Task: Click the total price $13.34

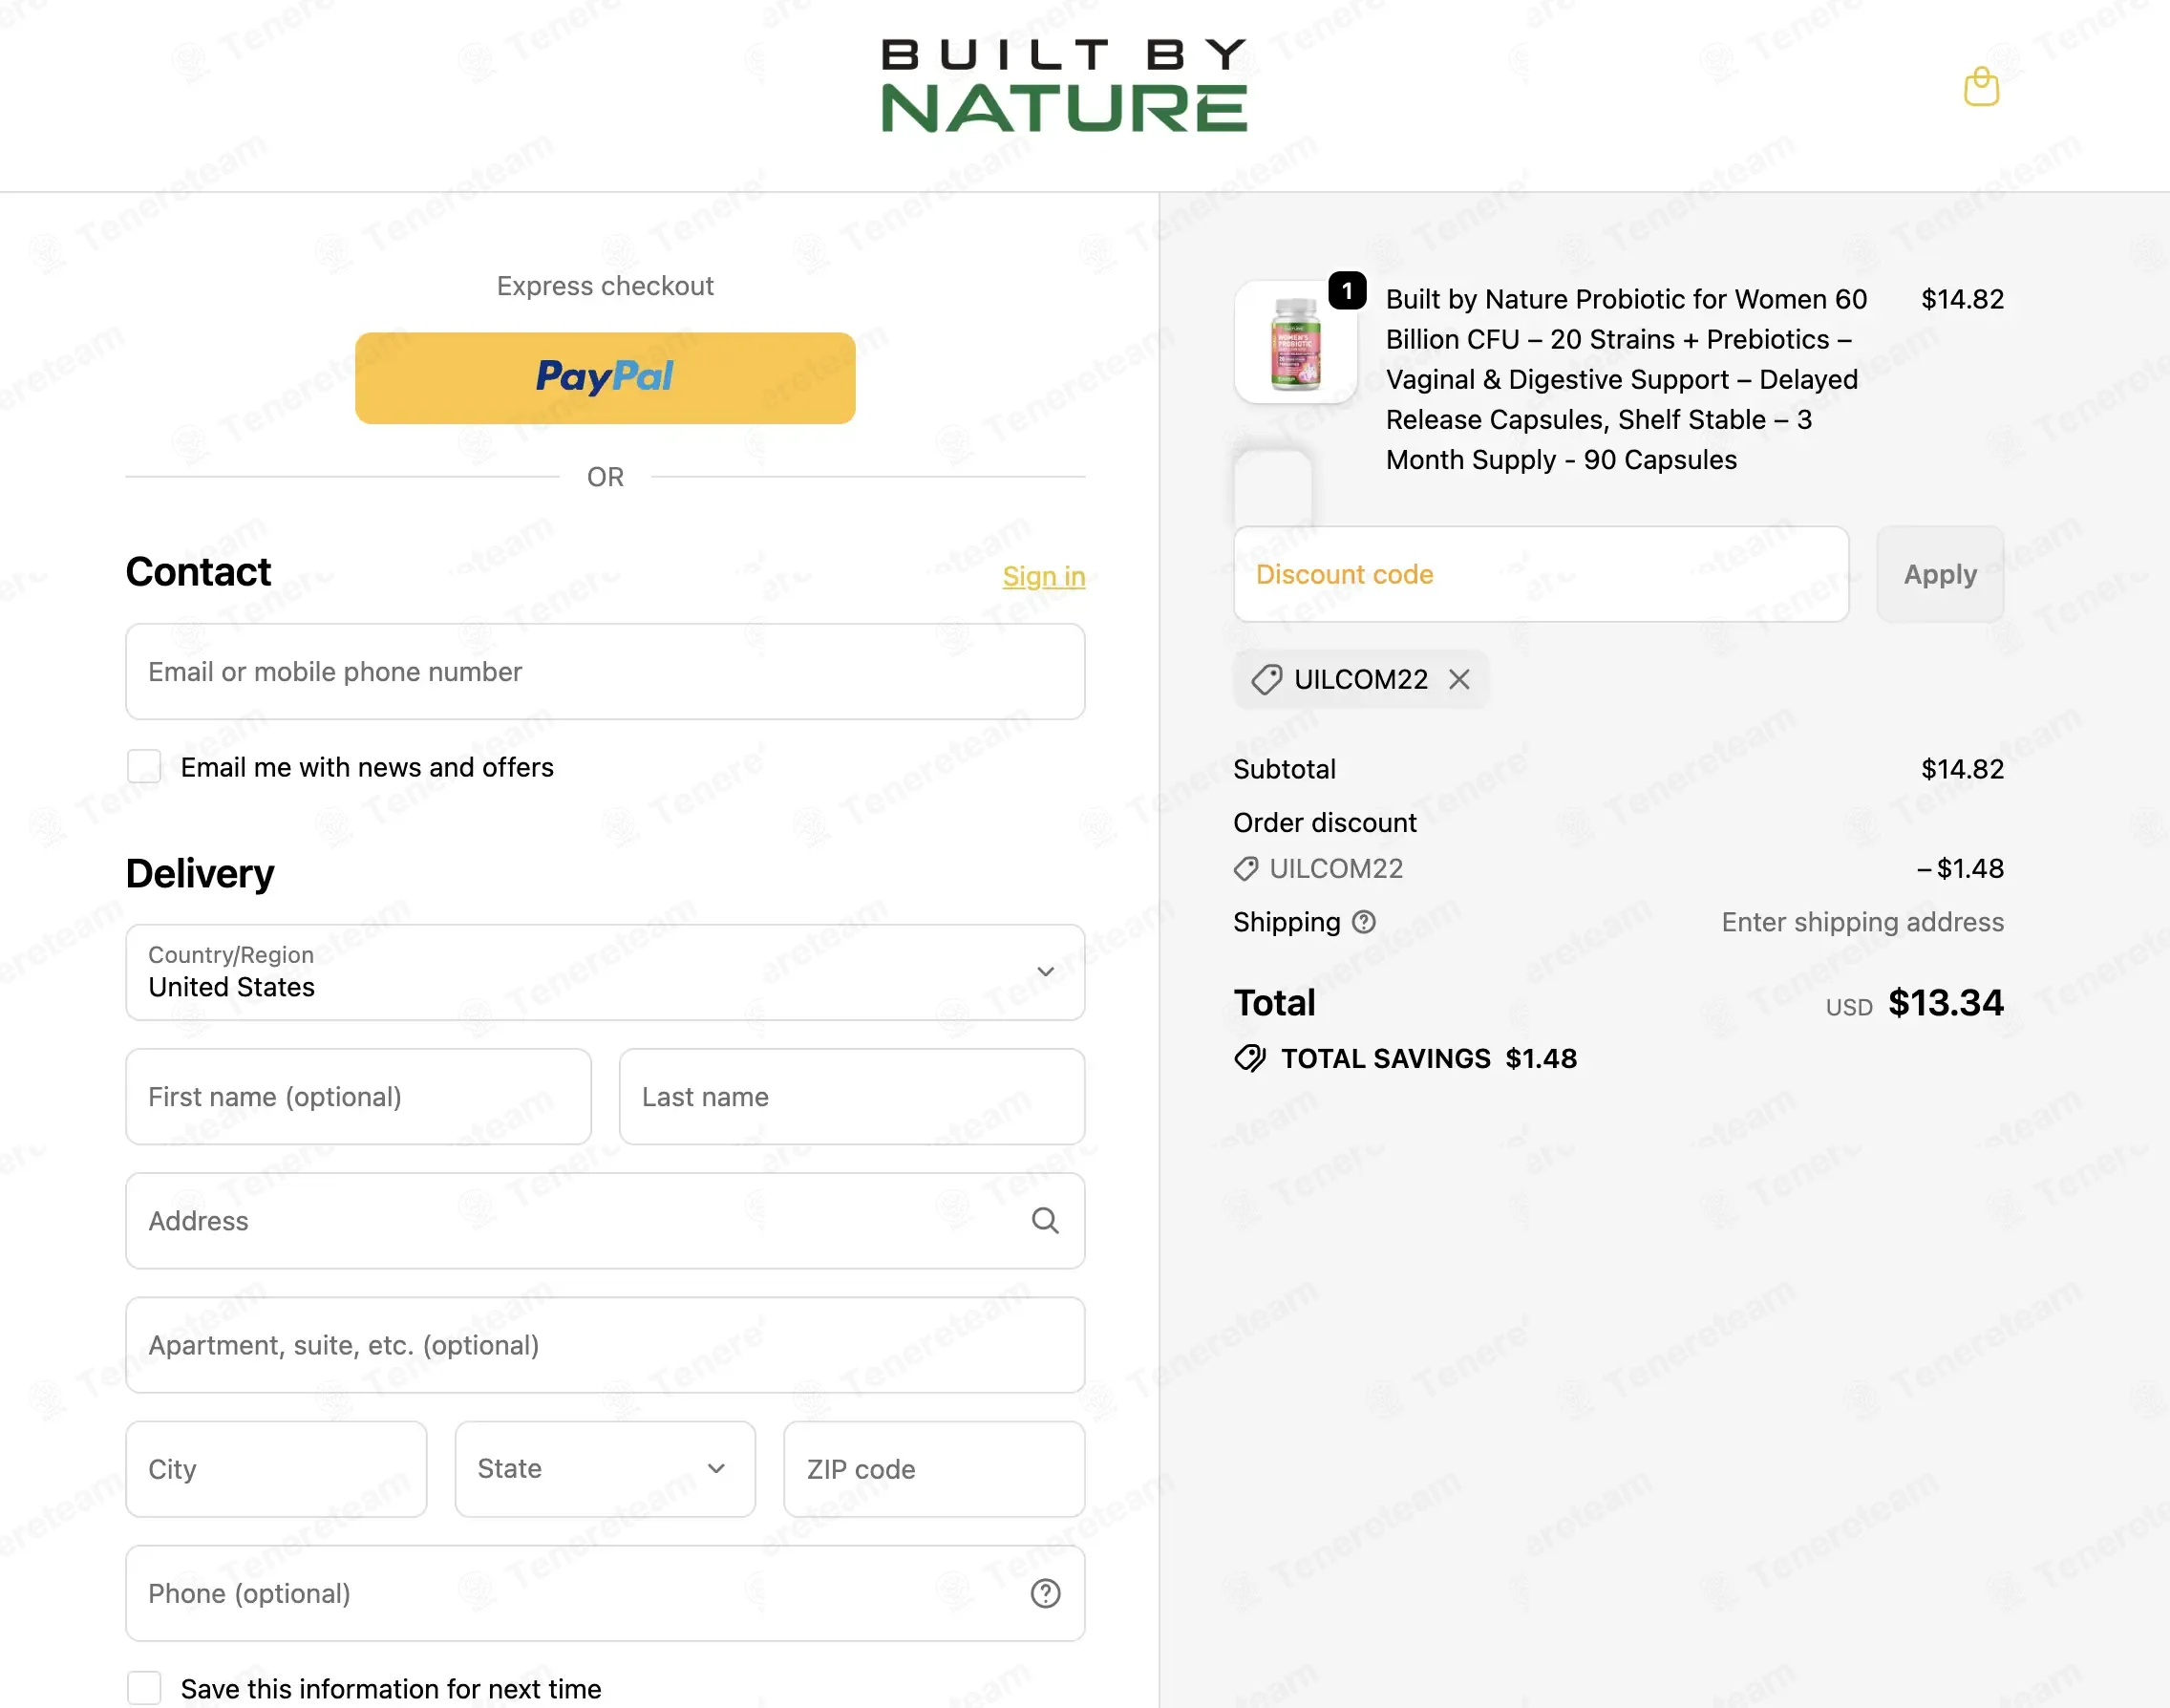Action: tap(1945, 1003)
